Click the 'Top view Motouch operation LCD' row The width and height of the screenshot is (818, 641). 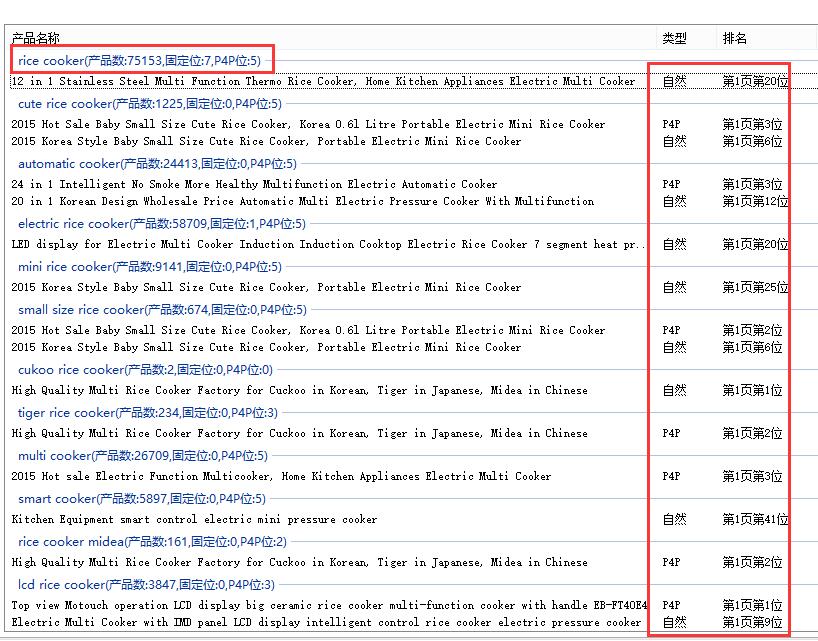click(x=329, y=605)
